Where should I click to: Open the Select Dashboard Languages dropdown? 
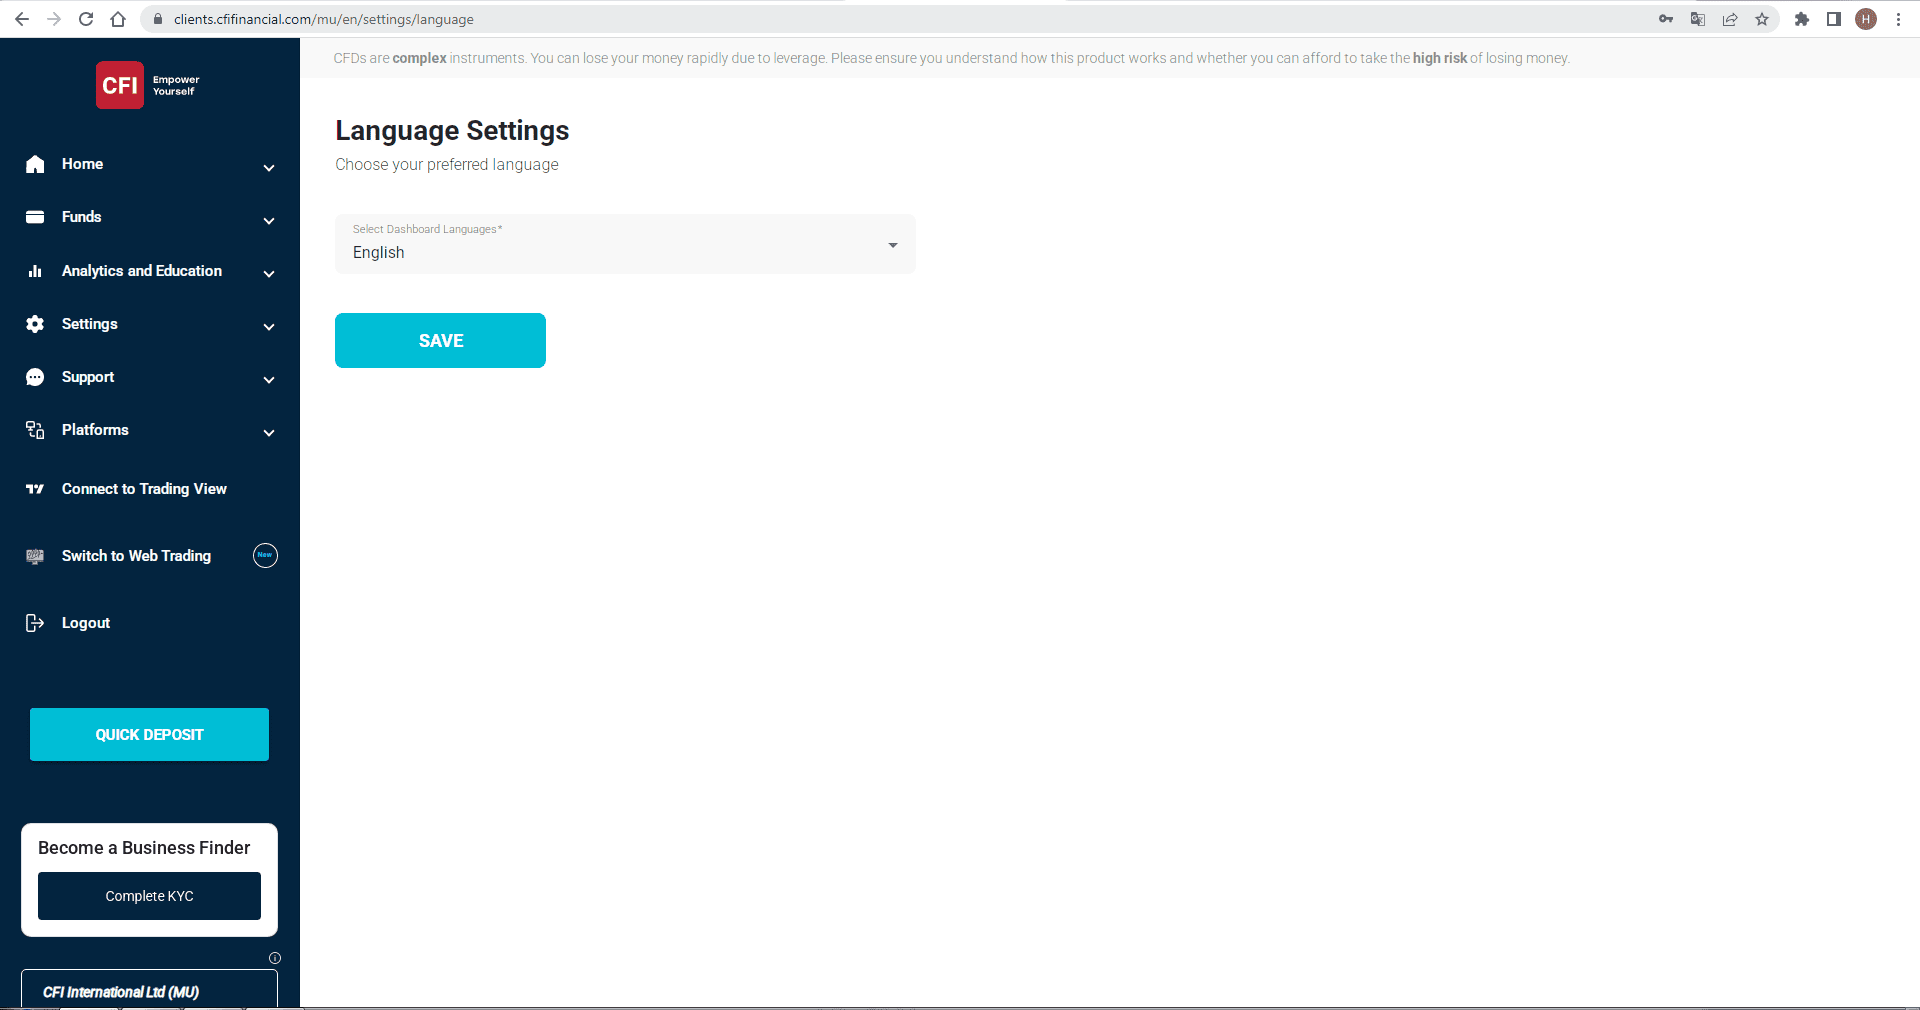click(x=625, y=244)
